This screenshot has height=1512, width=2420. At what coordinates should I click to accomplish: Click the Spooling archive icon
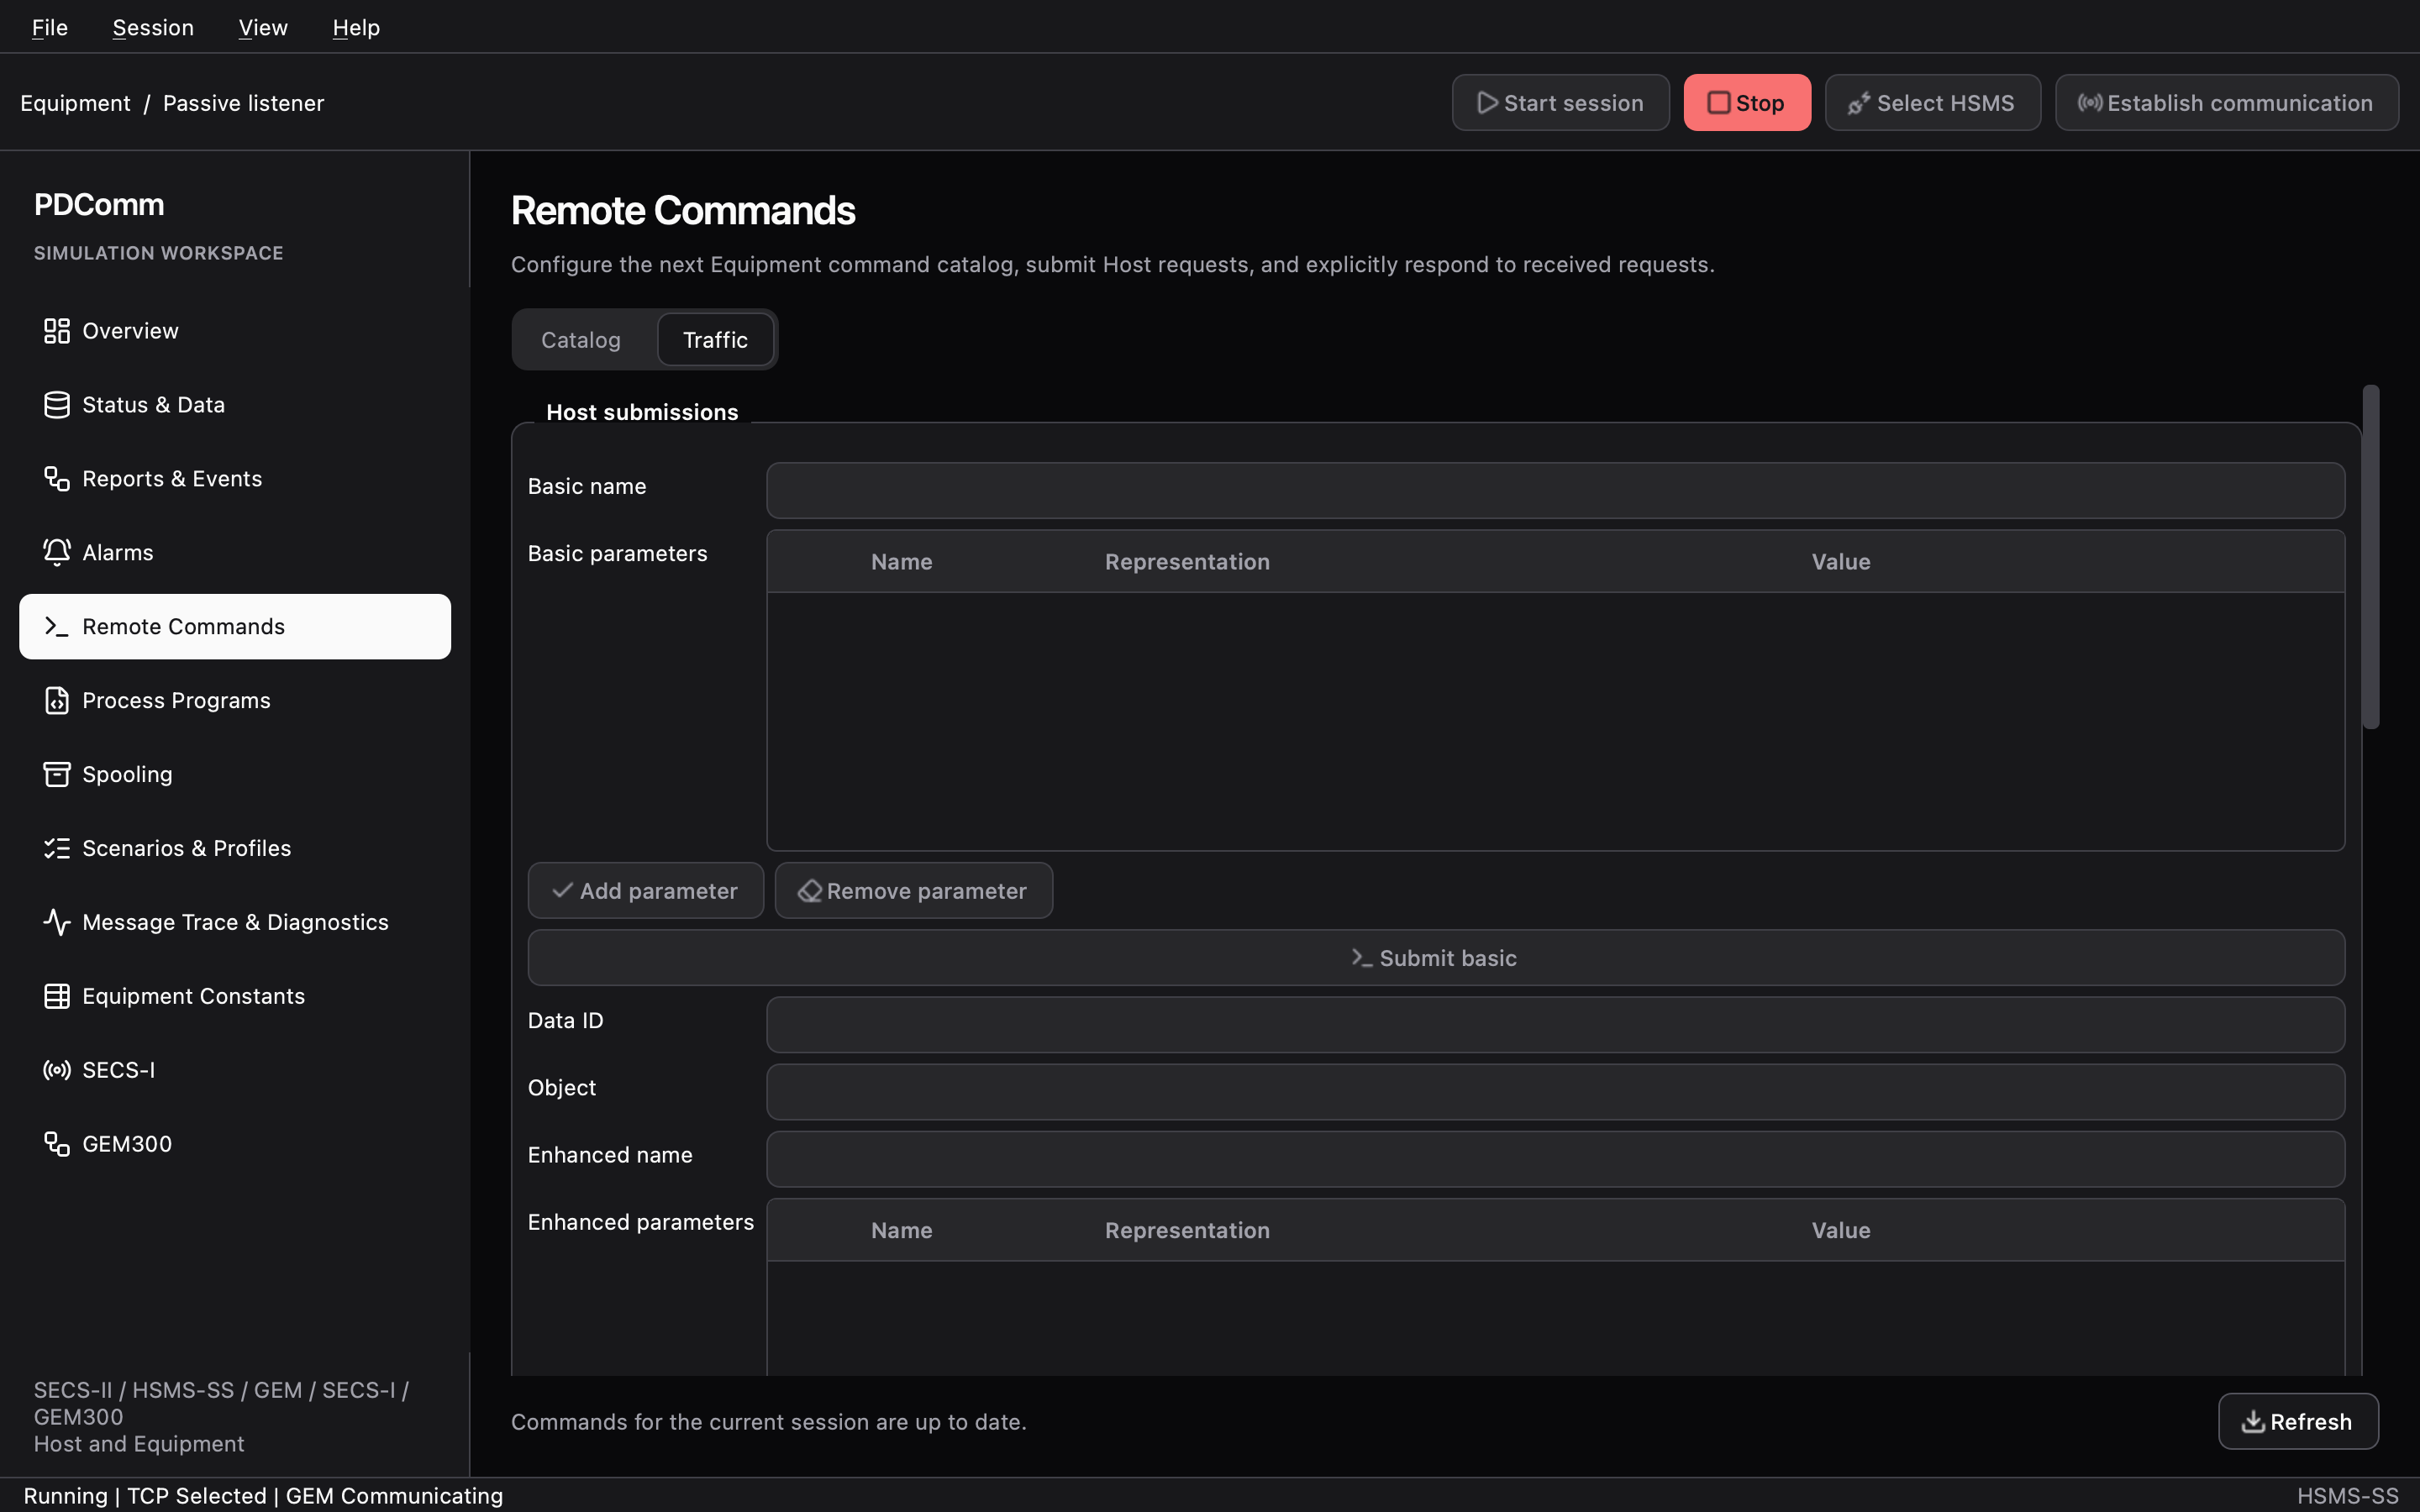[x=57, y=775]
